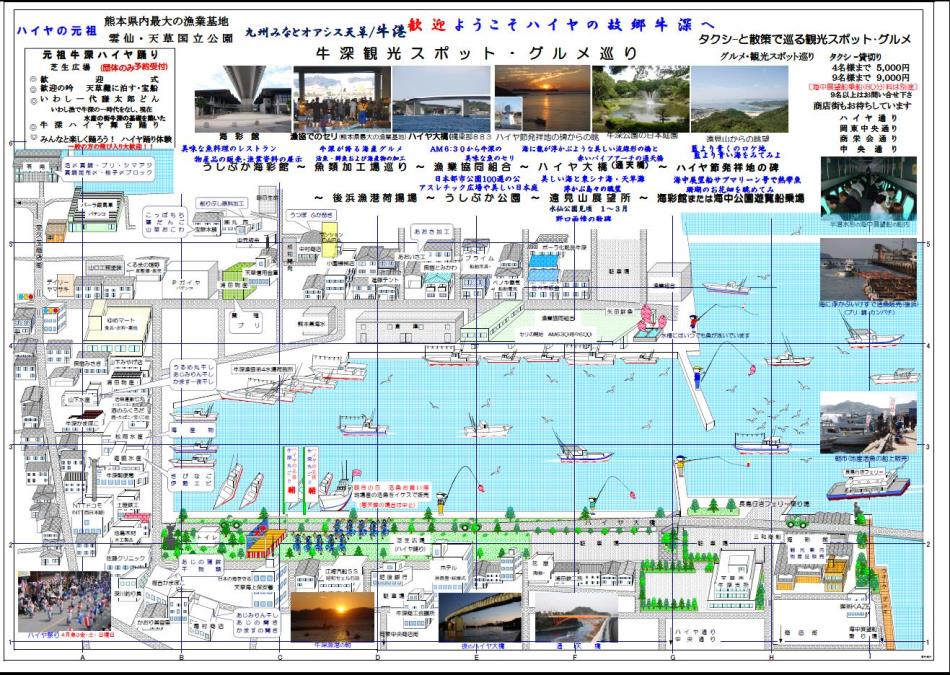Click the green car on ハイヤ大橋 road
950x675 pixels.
pyautogui.click(x=797, y=521)
